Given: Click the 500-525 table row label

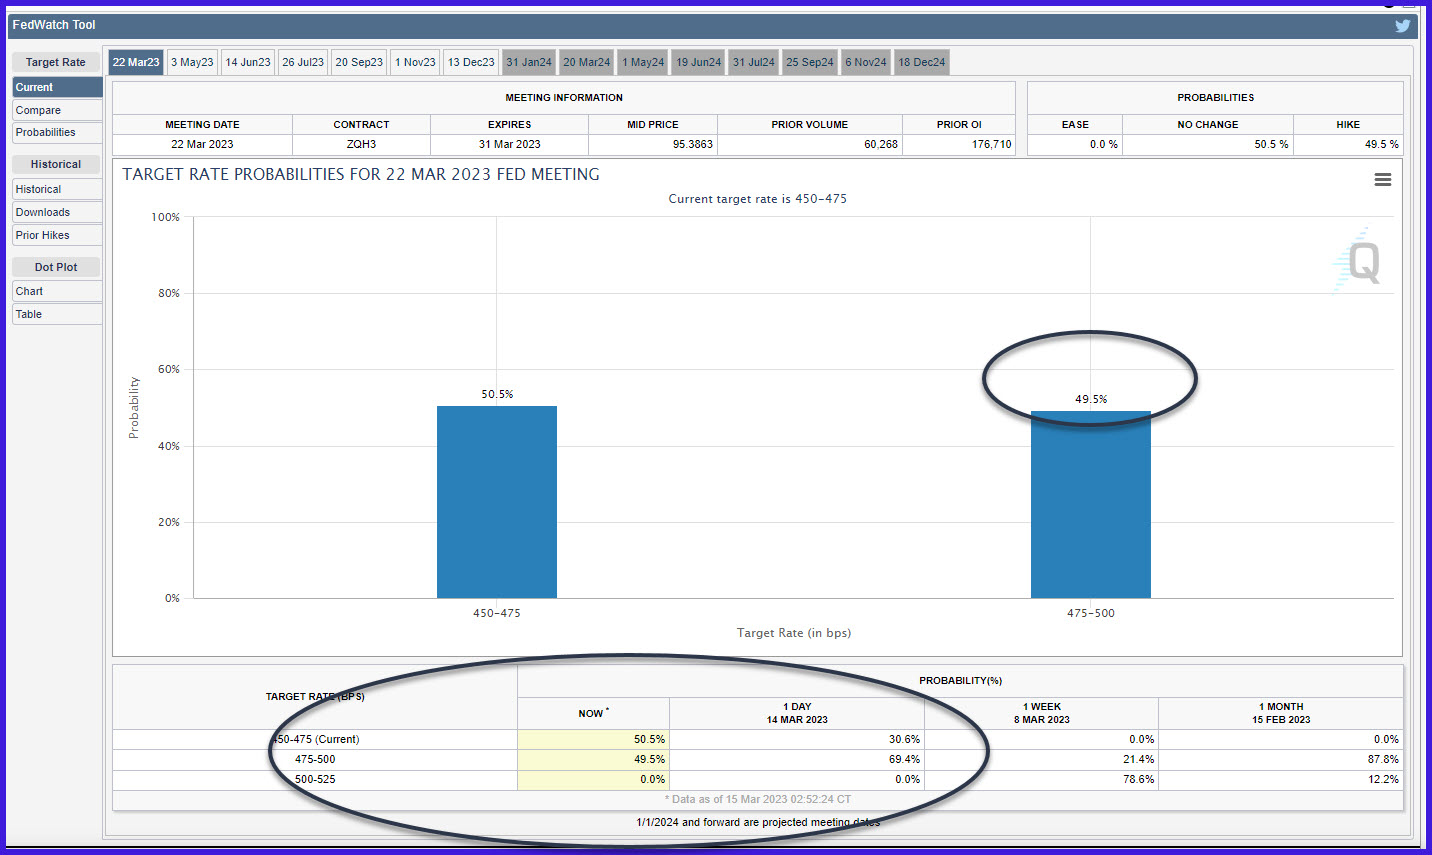Looking at the screenshot, I should click(x=315, y=779).
